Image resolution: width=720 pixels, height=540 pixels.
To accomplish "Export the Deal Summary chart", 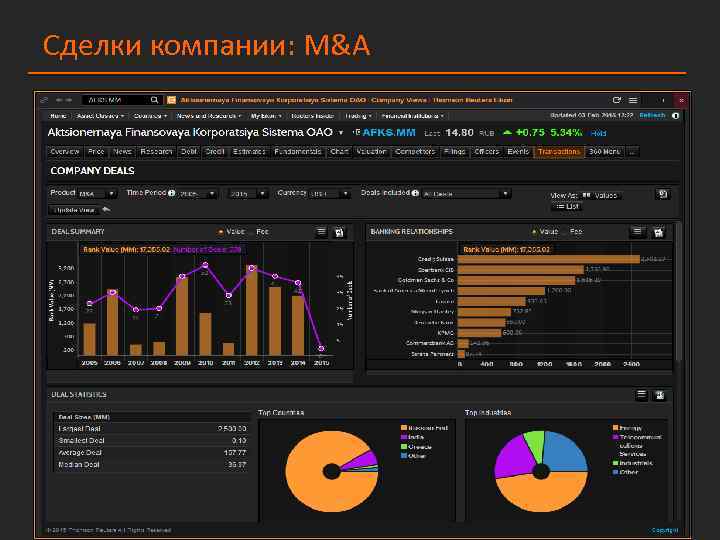I will (x=339, y=232).
